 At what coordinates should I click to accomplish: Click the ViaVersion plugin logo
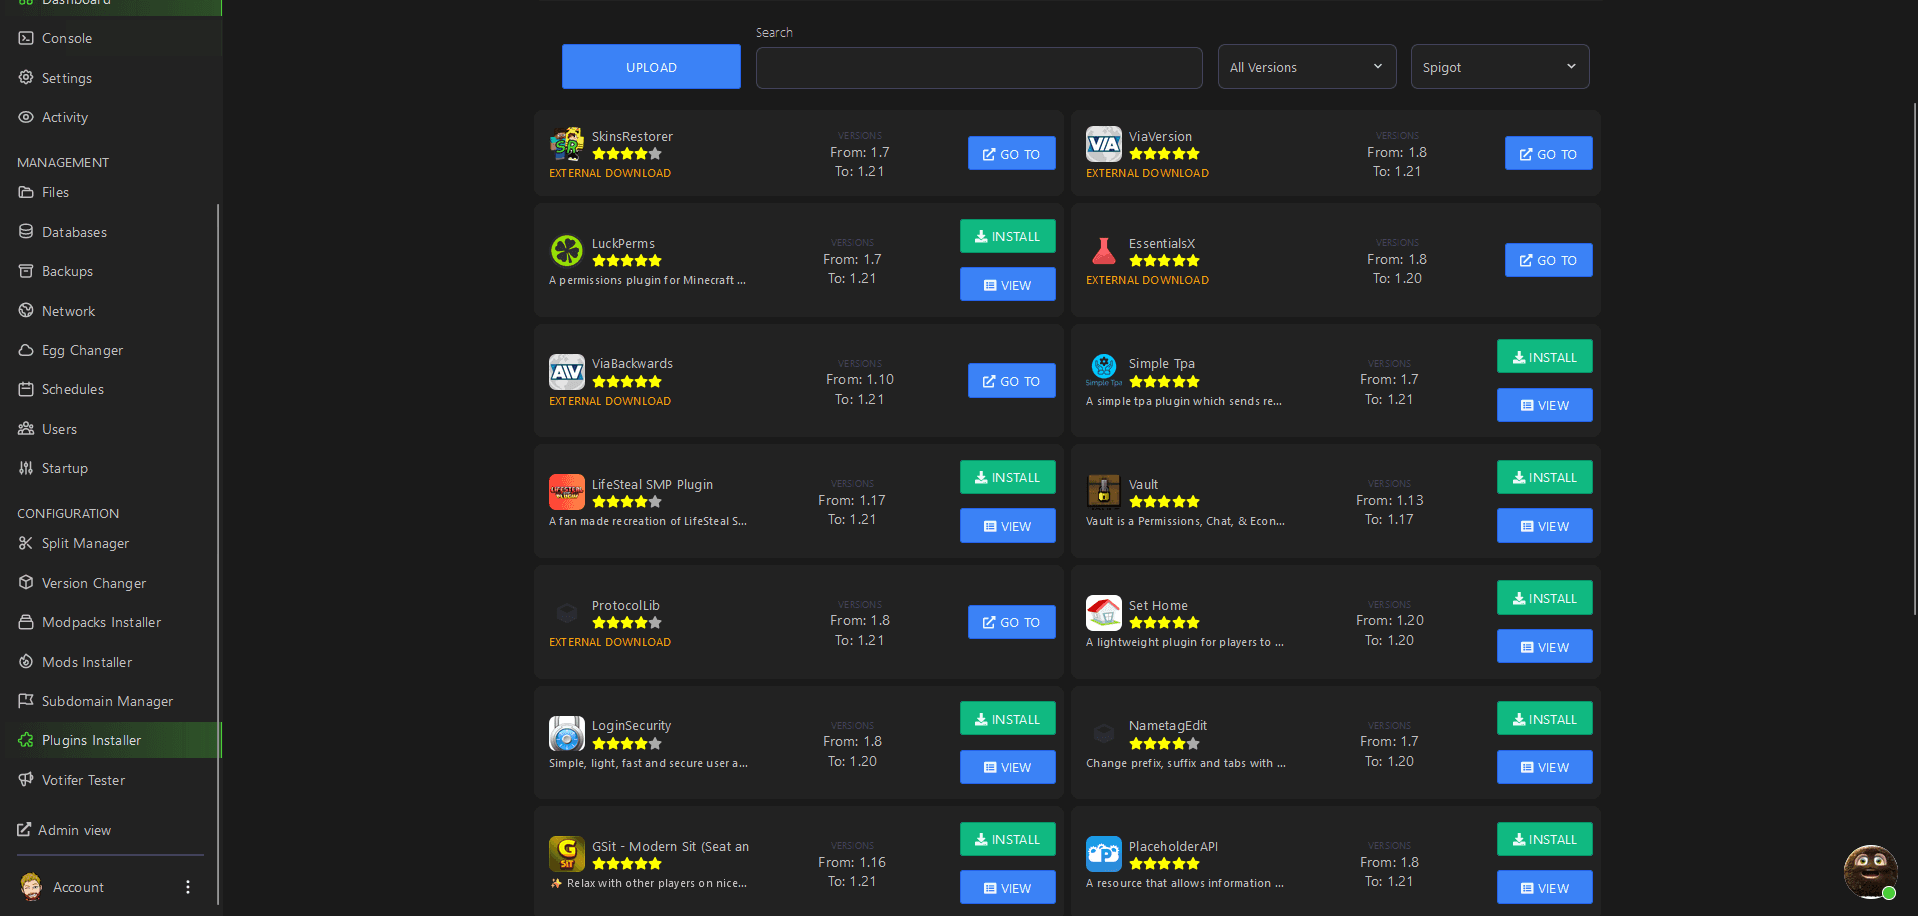point(1104,144)
